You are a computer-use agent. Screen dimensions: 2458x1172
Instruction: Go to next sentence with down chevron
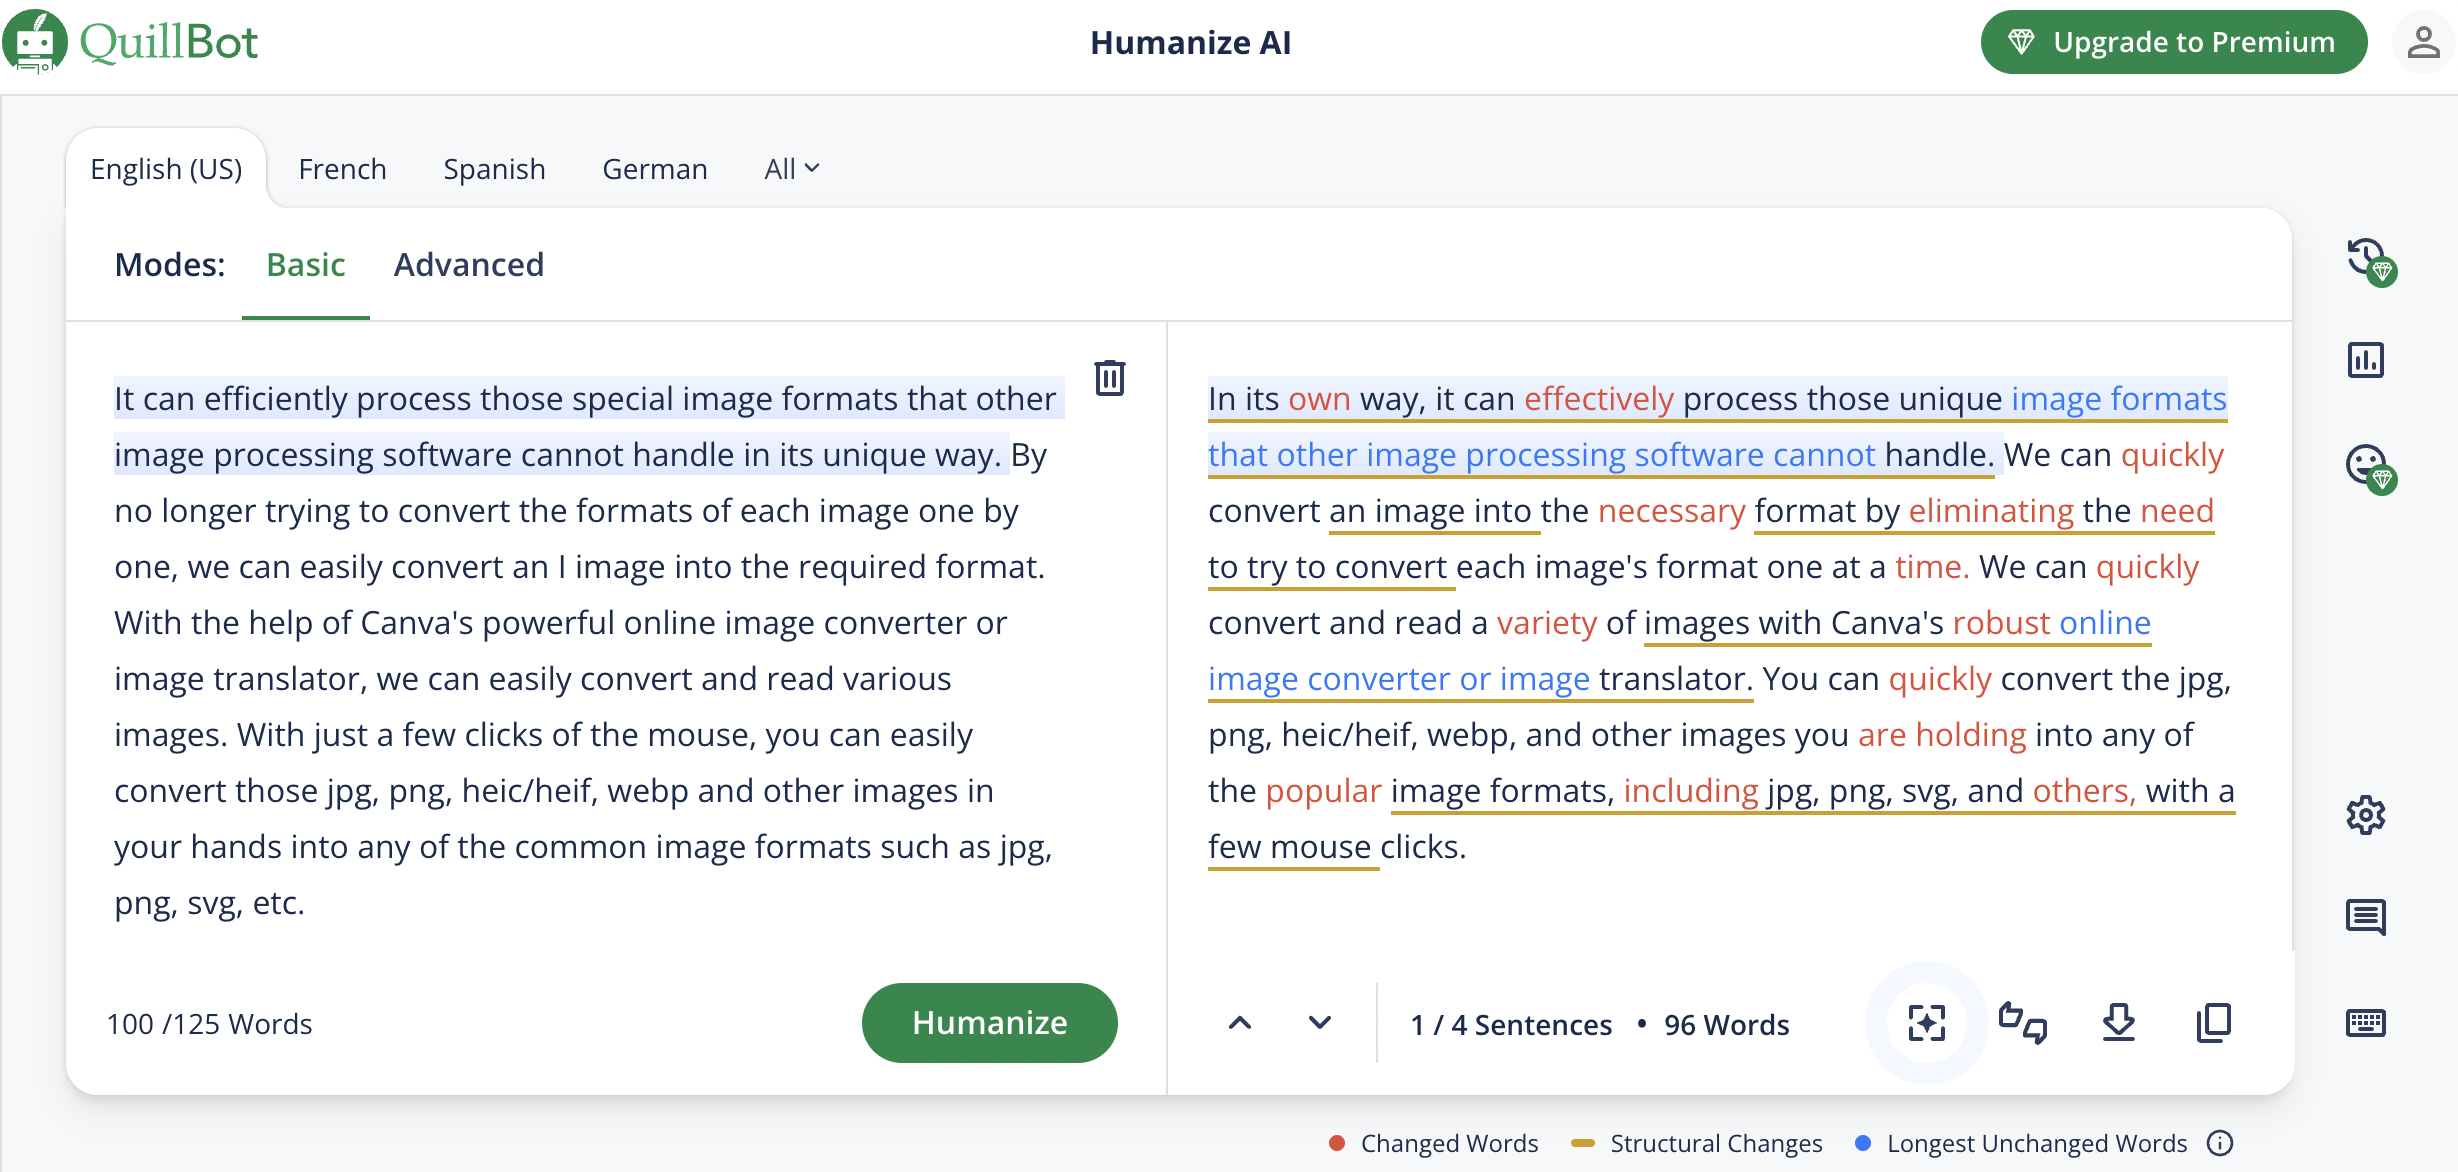point(1320,1023)
